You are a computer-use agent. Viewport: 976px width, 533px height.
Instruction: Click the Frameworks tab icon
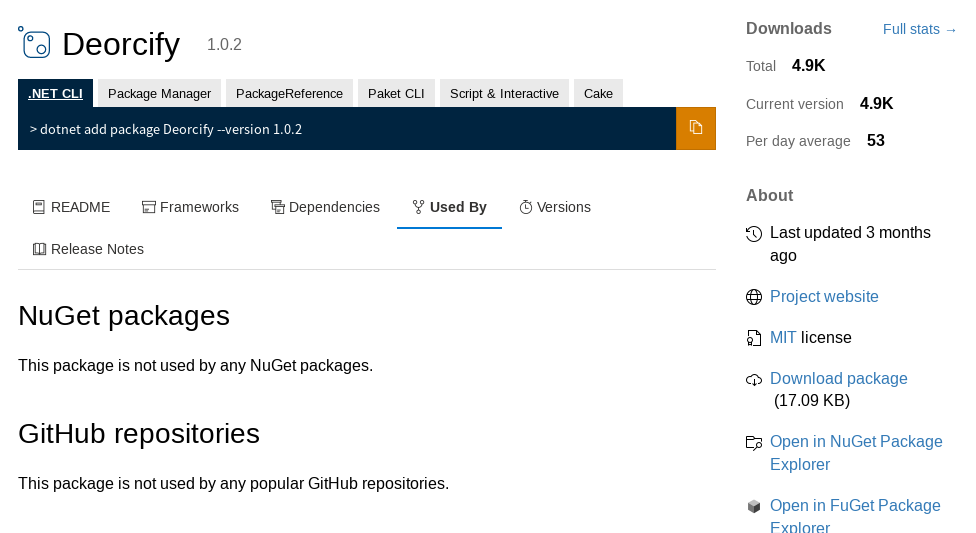click(x=148, y=207)
